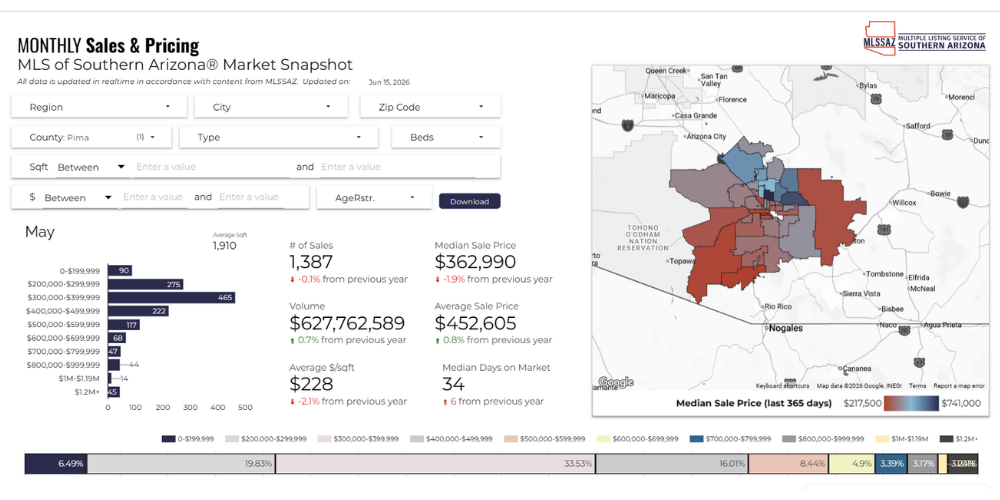
Task: Click the $700,000-$799,999 legend swatch
Action: [x=696, y=439]
